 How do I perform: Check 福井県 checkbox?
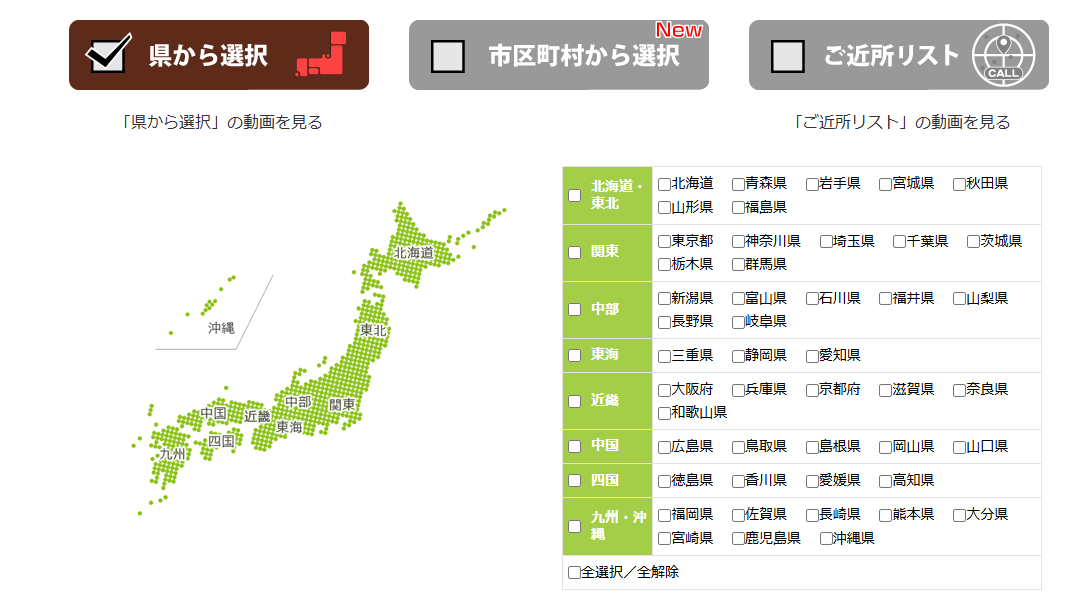[885, 299]
